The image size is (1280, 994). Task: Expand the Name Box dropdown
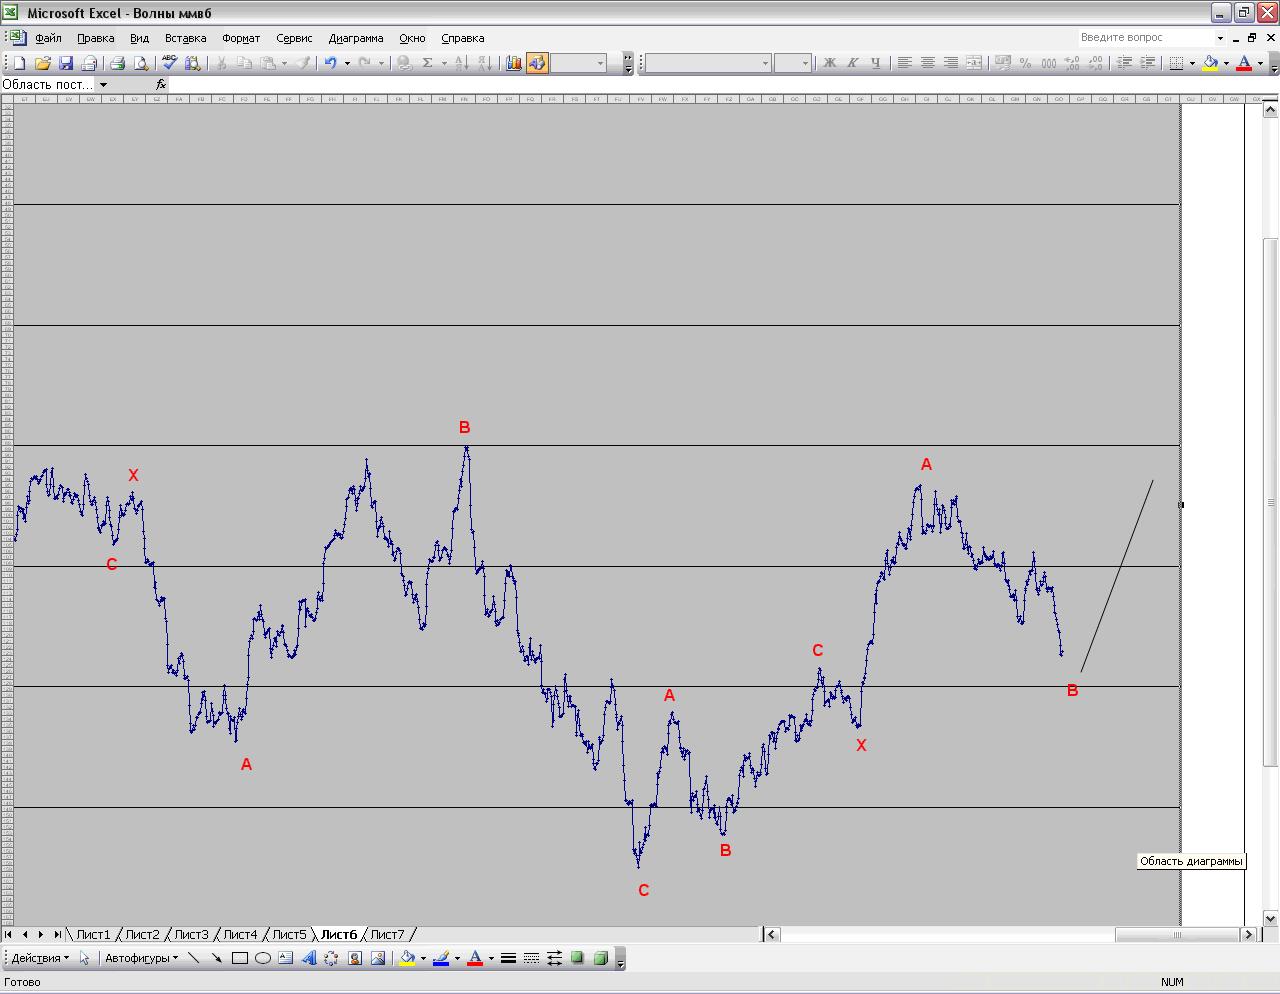click(x=103, y=85)
